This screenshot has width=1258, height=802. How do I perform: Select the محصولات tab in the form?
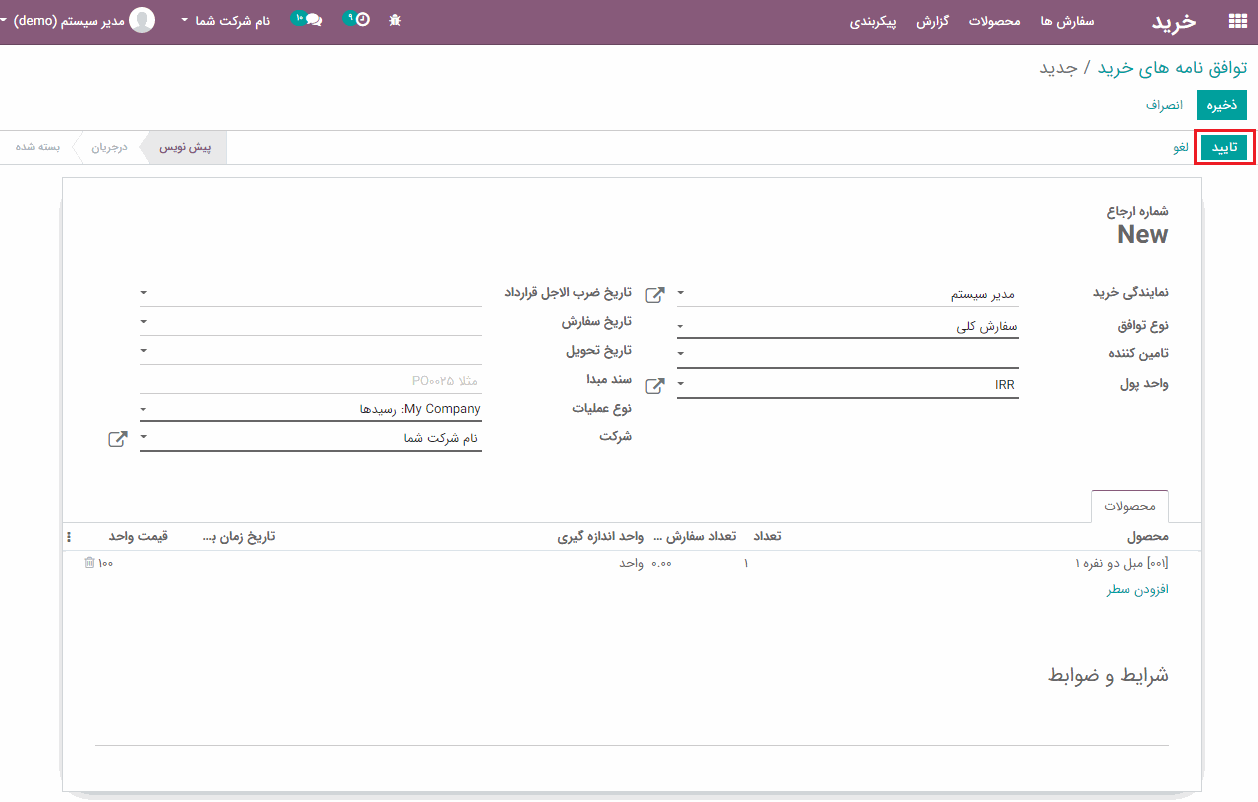1130,507
